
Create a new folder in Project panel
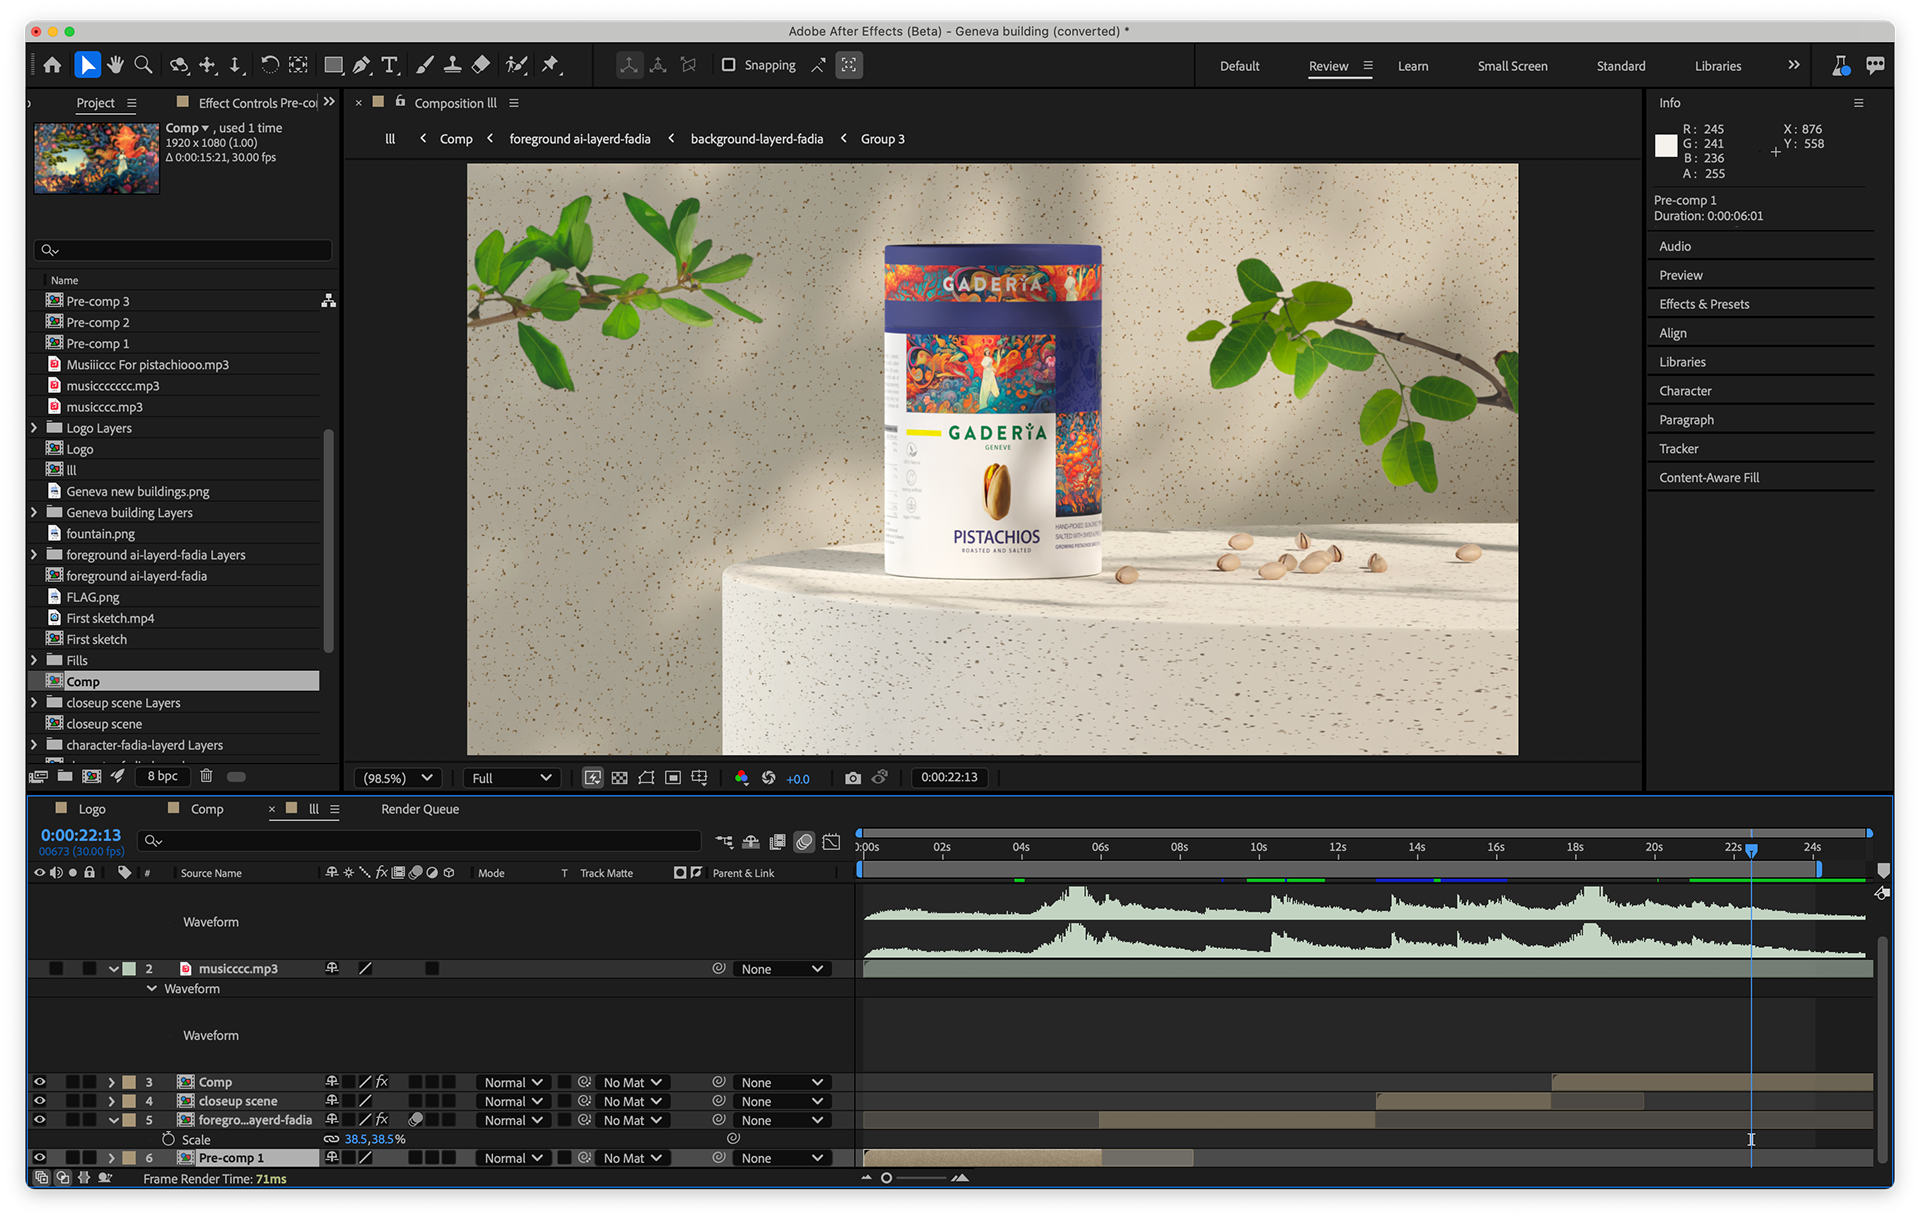point(65,776)
